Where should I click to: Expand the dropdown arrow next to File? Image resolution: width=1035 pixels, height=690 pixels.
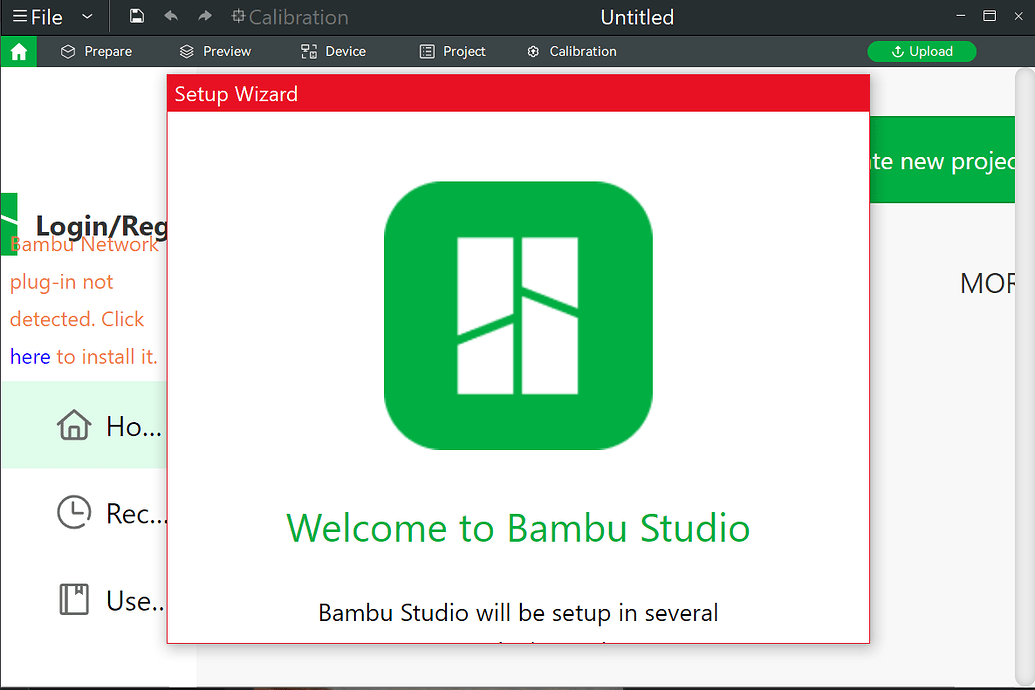(x=87, y=17)
